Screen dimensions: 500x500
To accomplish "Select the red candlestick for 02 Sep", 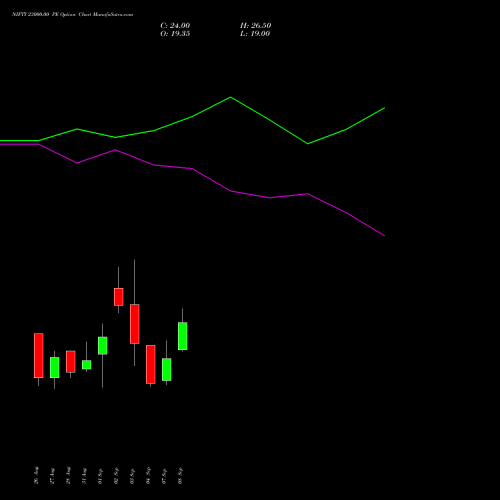I will (x=119, y=297).
